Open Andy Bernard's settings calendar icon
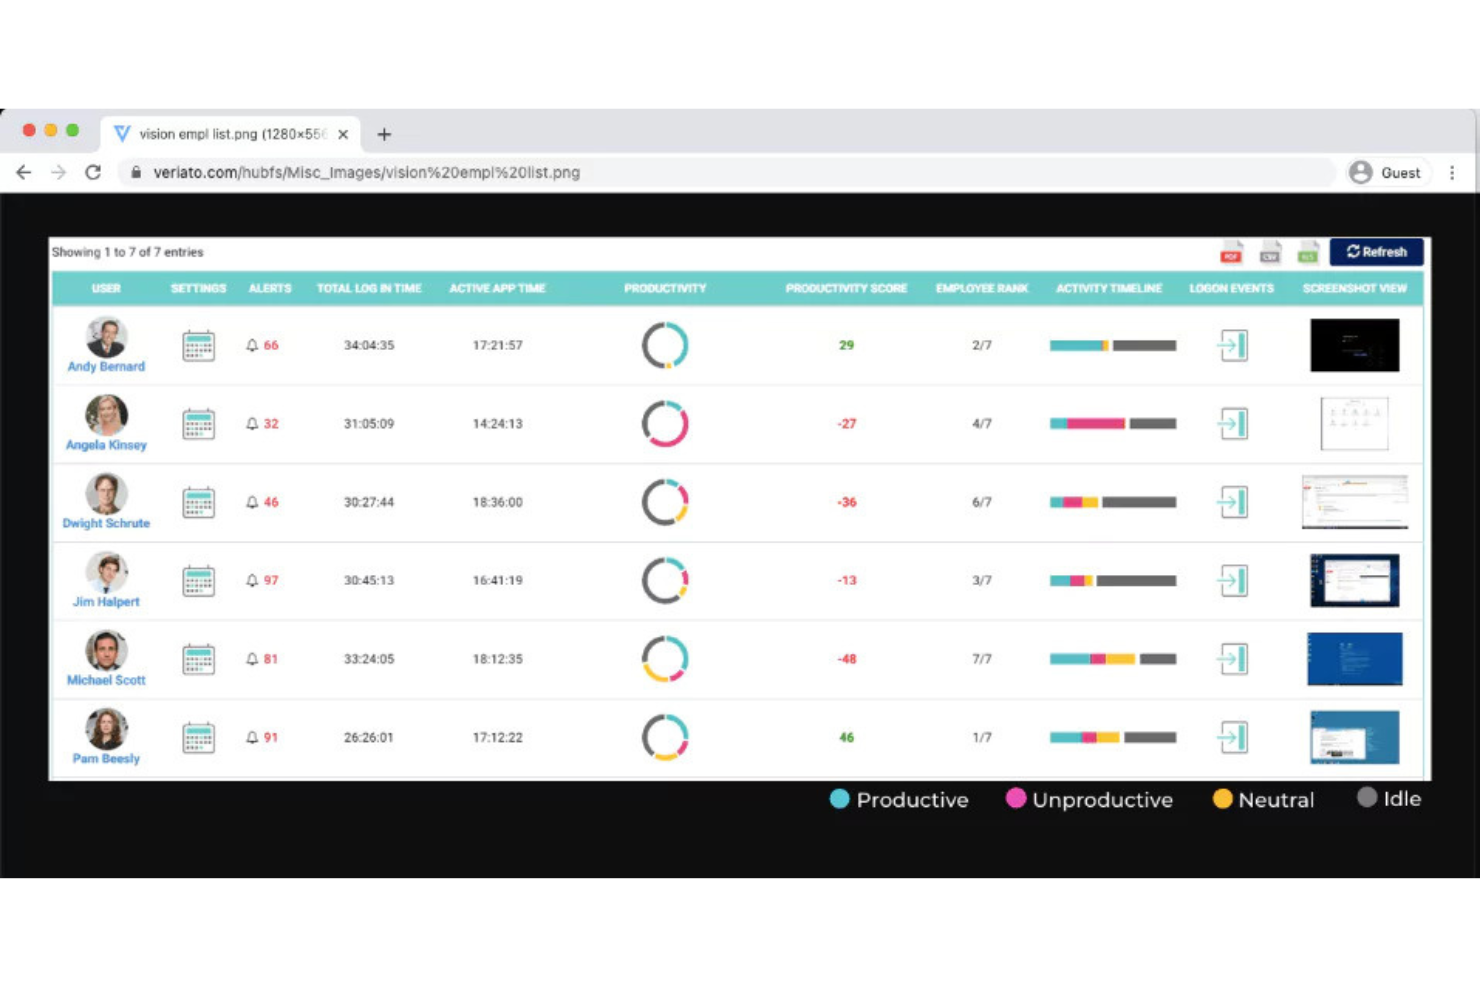Screen dimensions: 1480x987 point(197,344)
